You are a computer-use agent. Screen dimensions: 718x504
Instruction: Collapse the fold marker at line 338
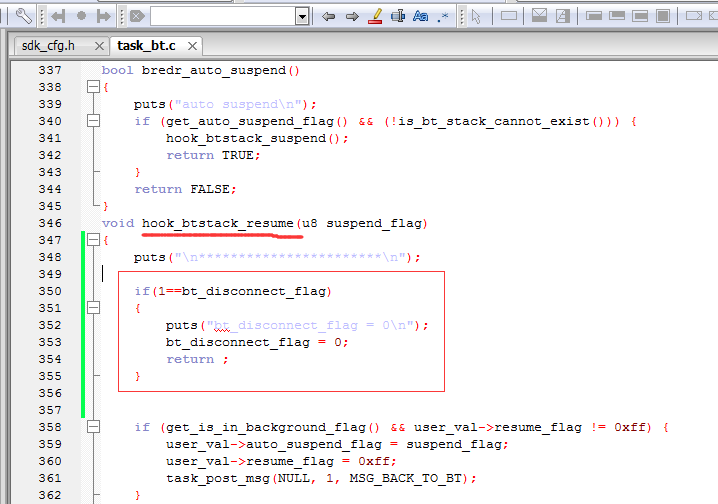pyautogui.click(x=93, y=87)
